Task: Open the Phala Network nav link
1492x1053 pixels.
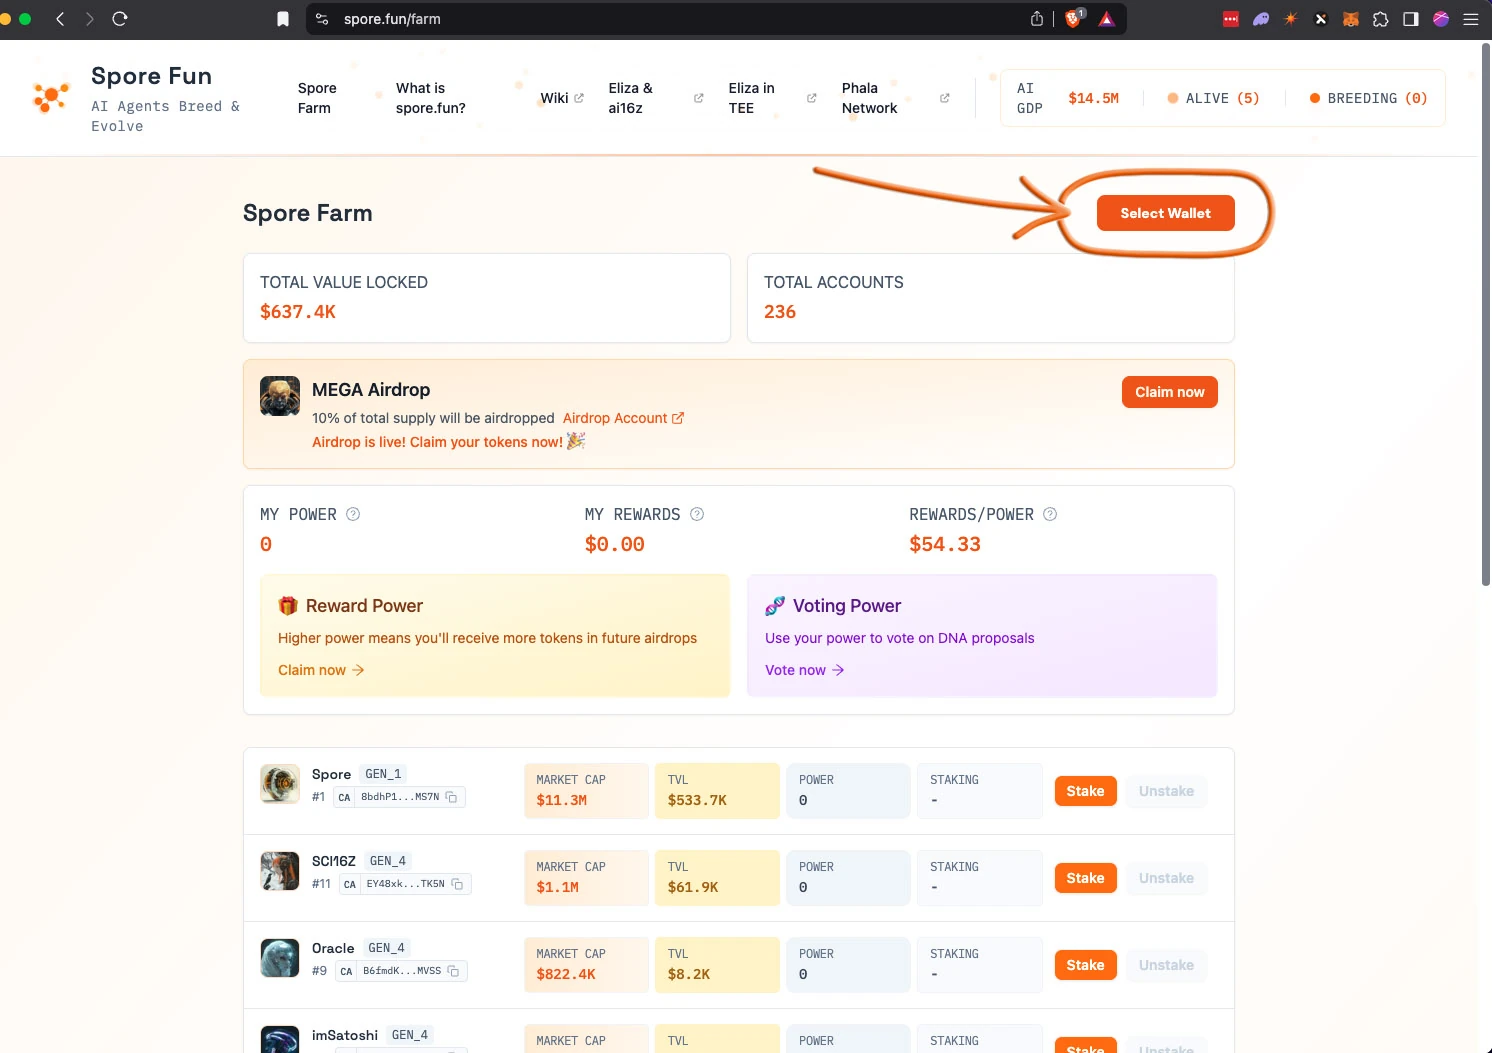Action: coord(895,98)
